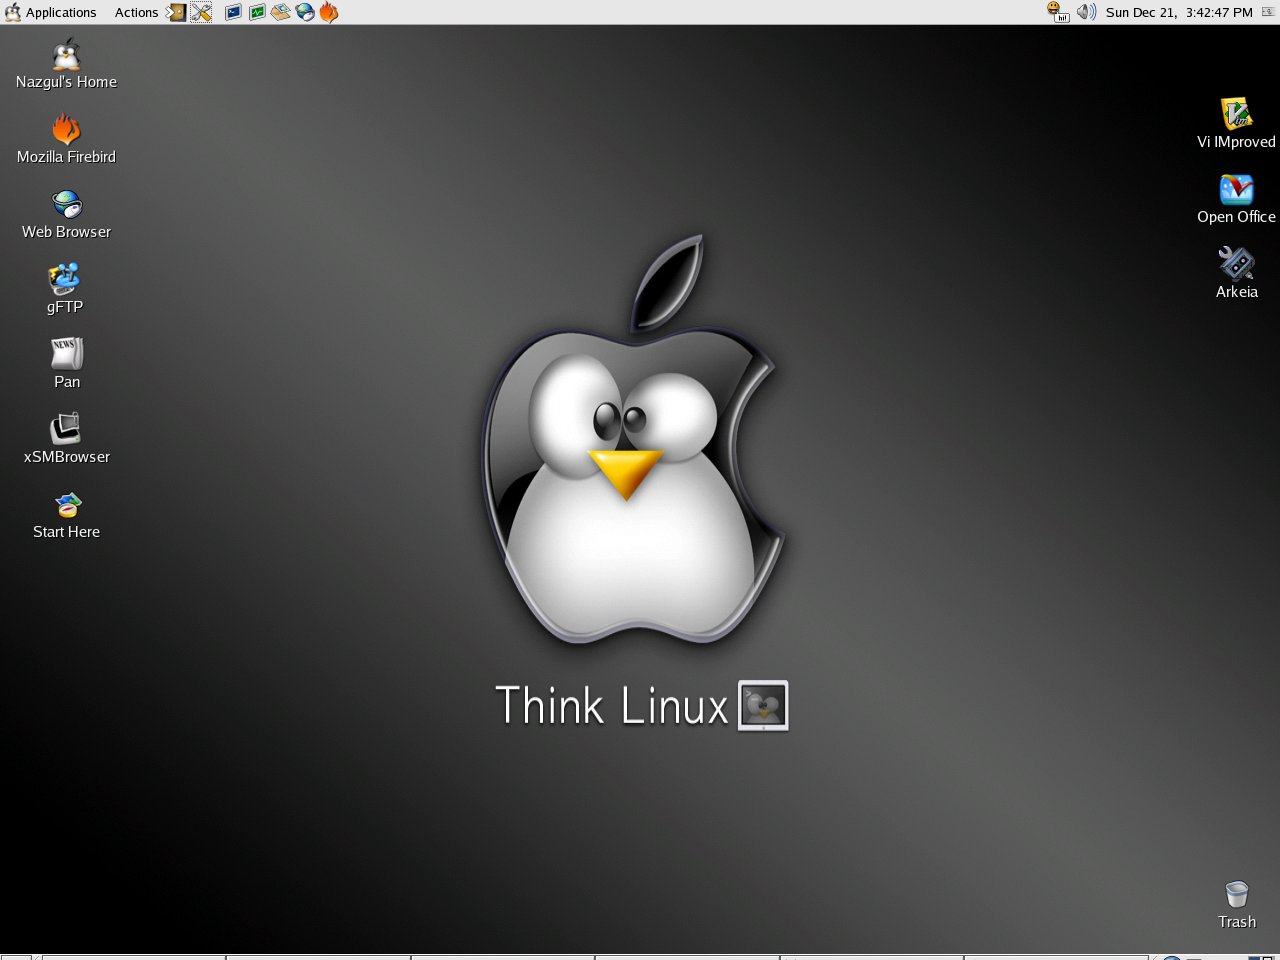Click the 'xSMBrowser' label text
The image size is (1280, 960).
point(67,457)
